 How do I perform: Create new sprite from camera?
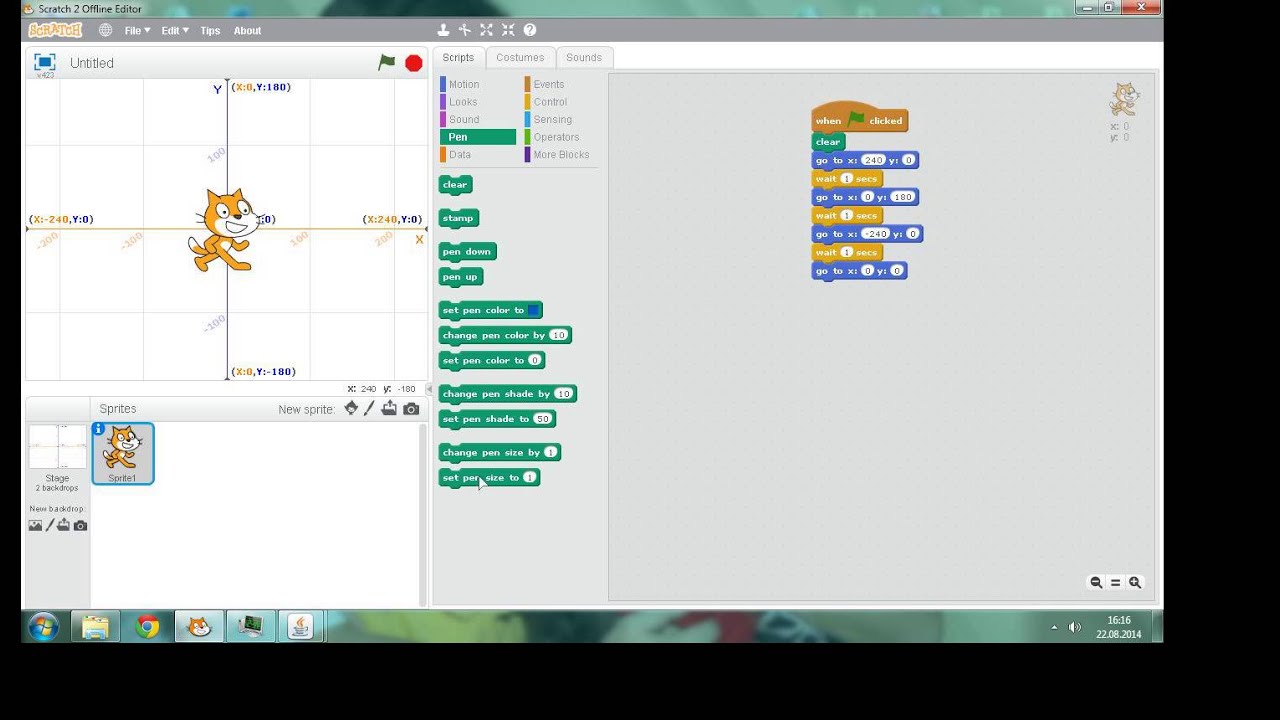pos(411,409)
